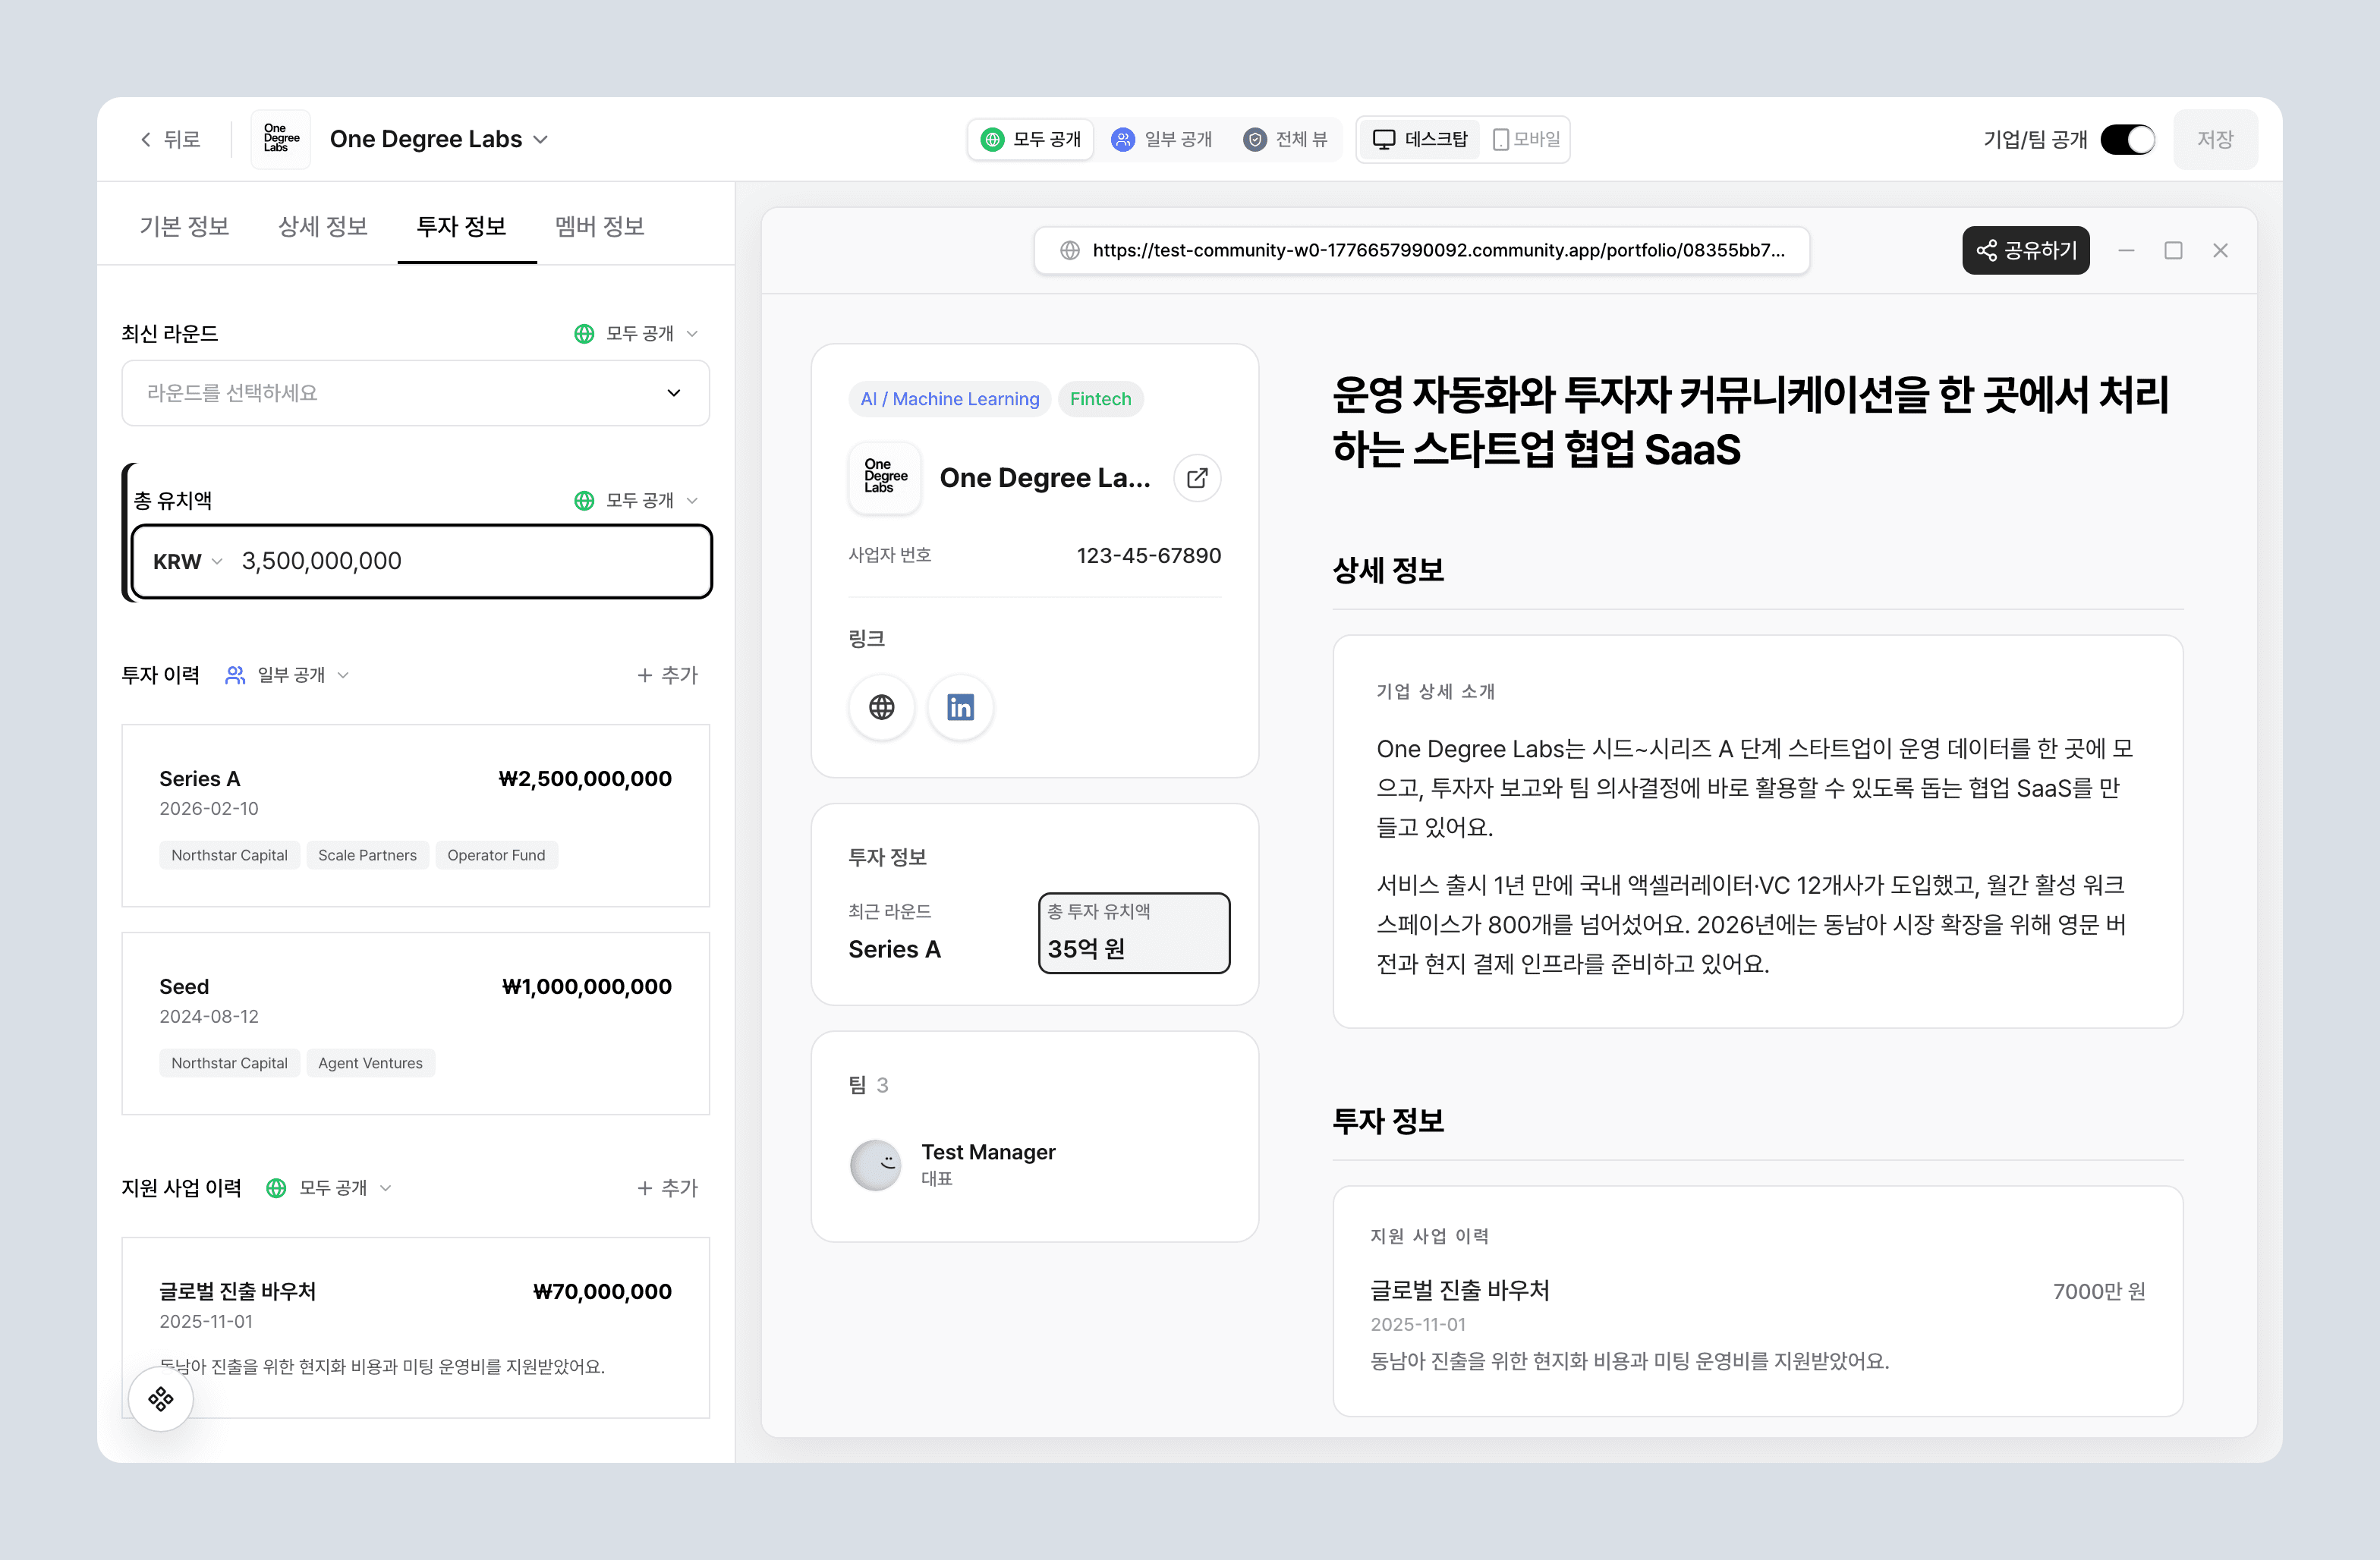The image size is (2380, 1560).
Task: Open the 투자 정보 tab
Action: pyautogui.click(x=461, y=226)
